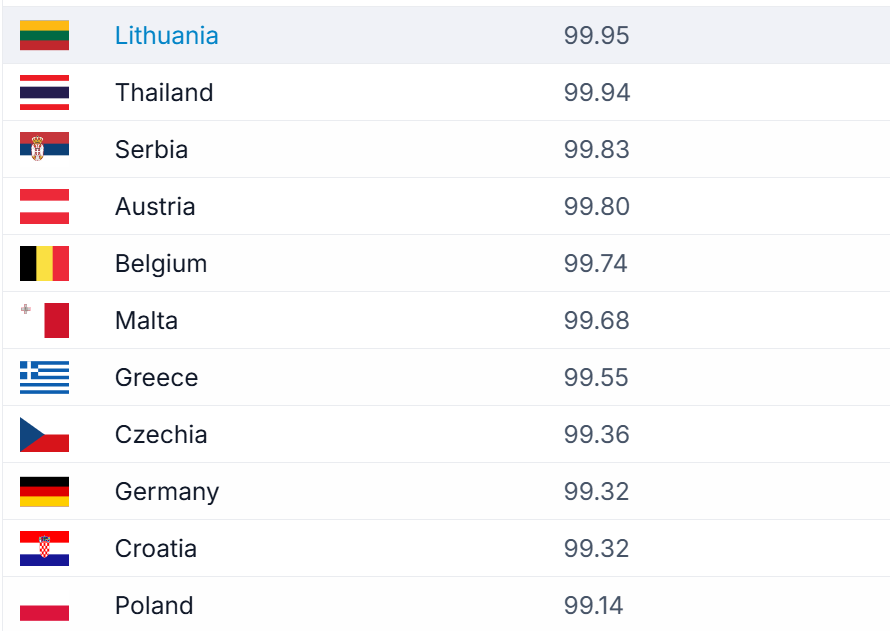Click the Greece score 99.55
The image size is (890, 631).
pyautogui.click(x=596, y=377)
